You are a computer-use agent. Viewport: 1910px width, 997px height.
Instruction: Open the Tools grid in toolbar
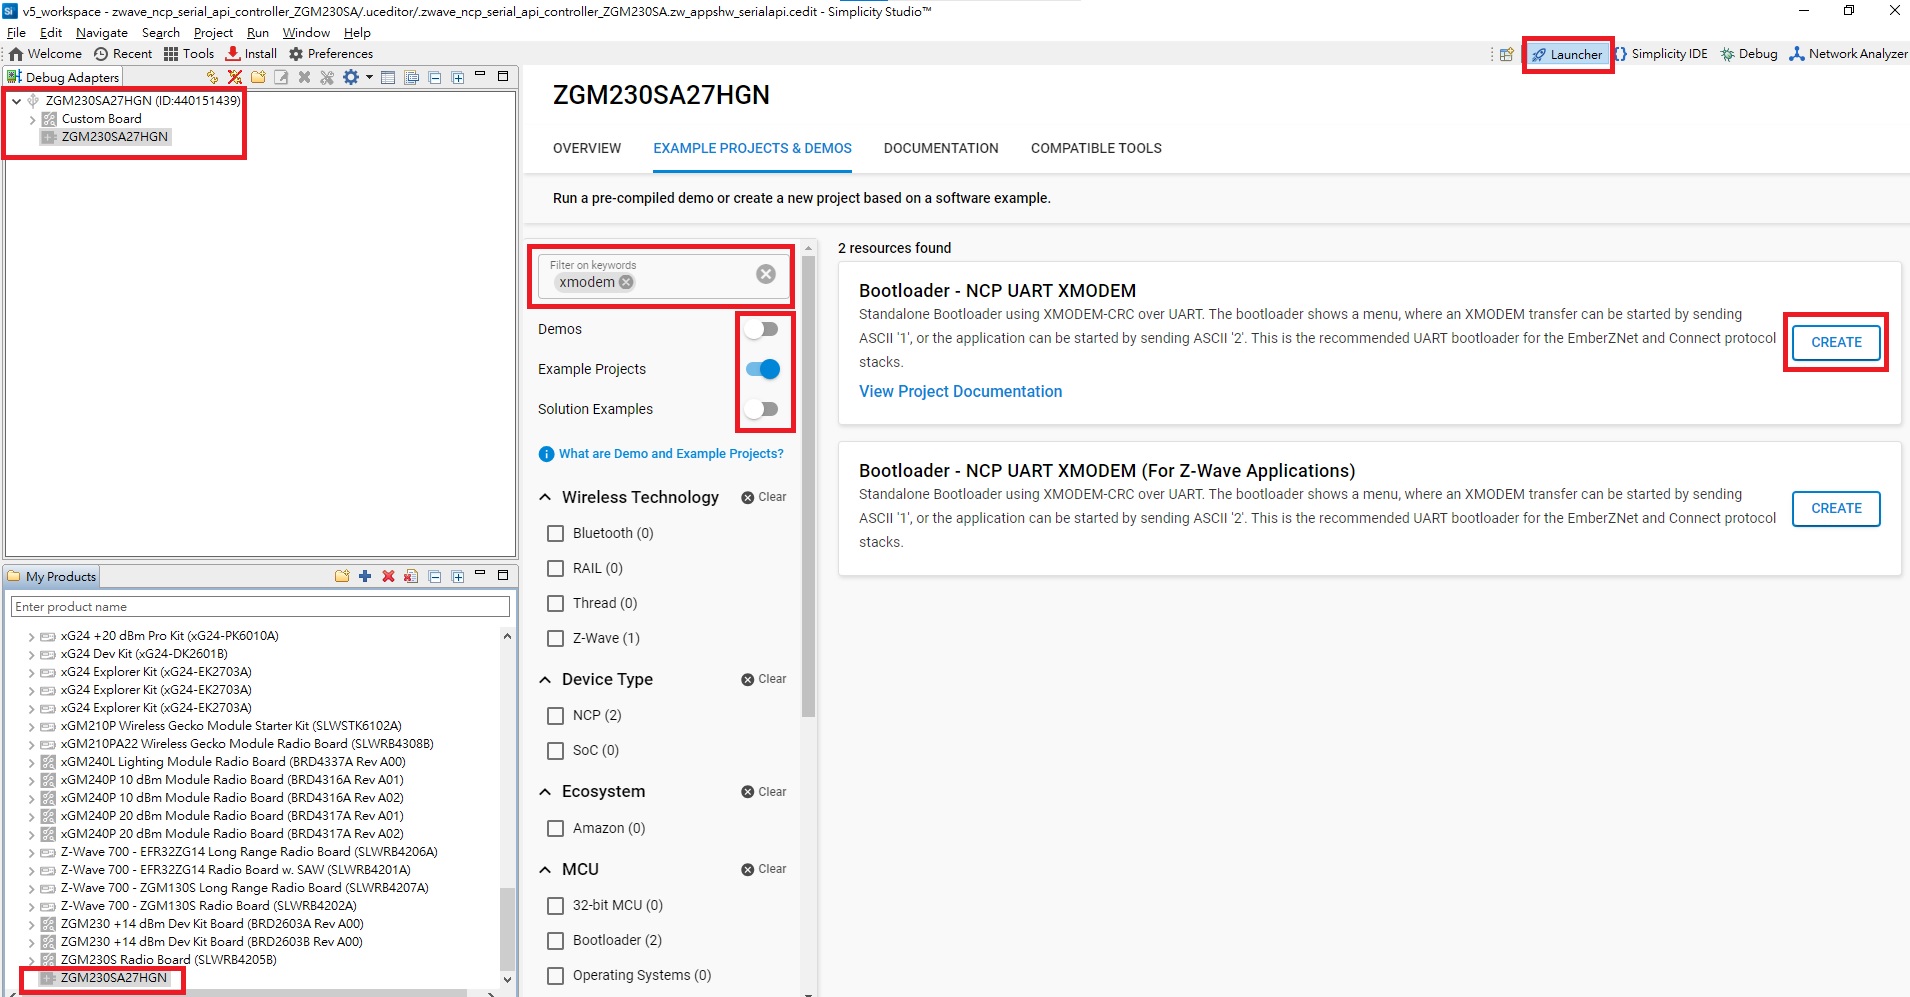coord(189,54)
